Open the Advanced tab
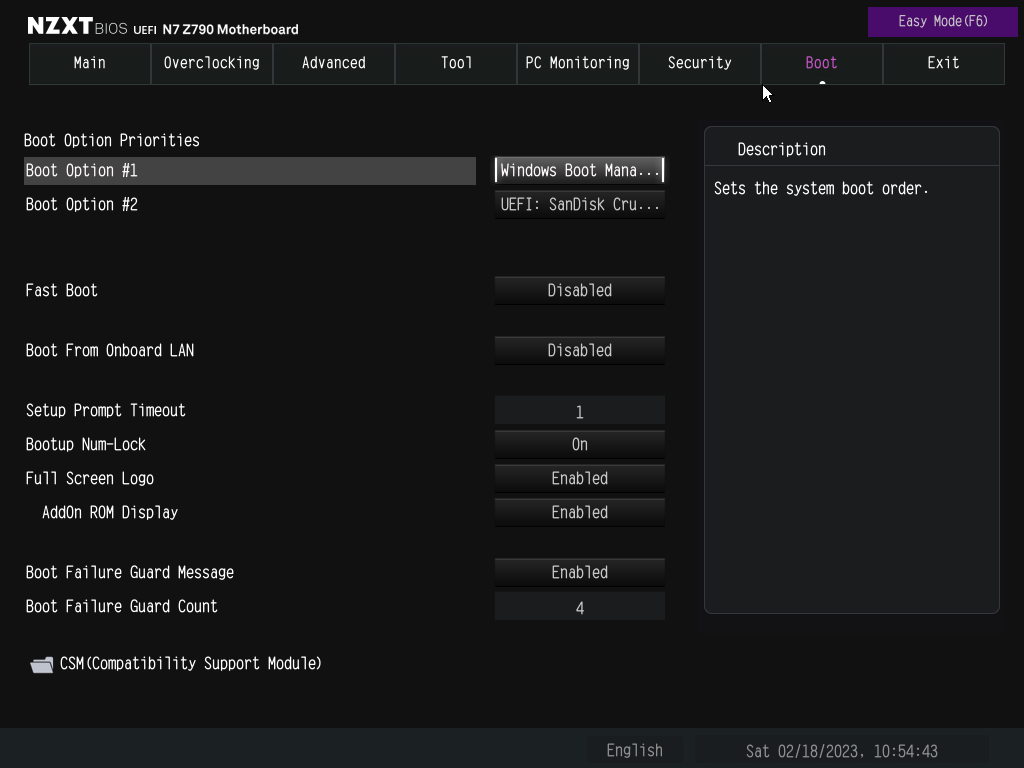 pyautogui.click(x=333, y=63)
